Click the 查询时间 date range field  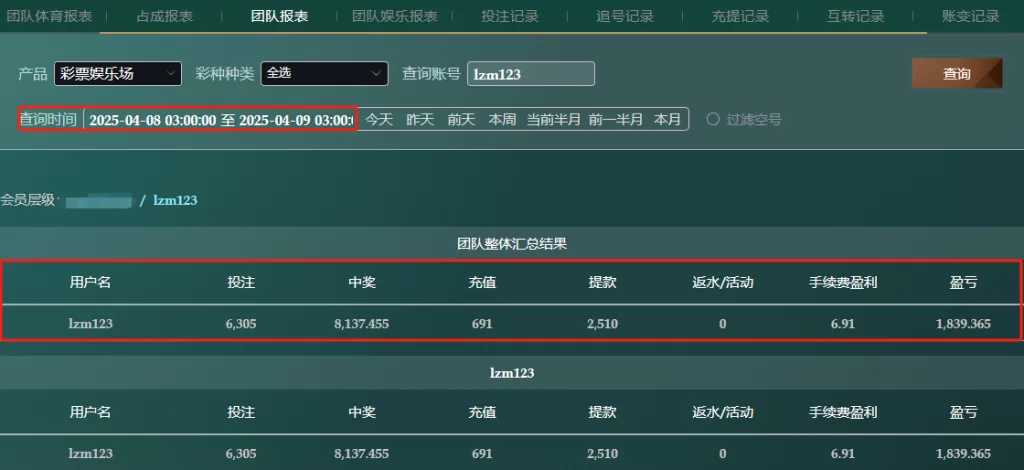(x=220, y=120)
